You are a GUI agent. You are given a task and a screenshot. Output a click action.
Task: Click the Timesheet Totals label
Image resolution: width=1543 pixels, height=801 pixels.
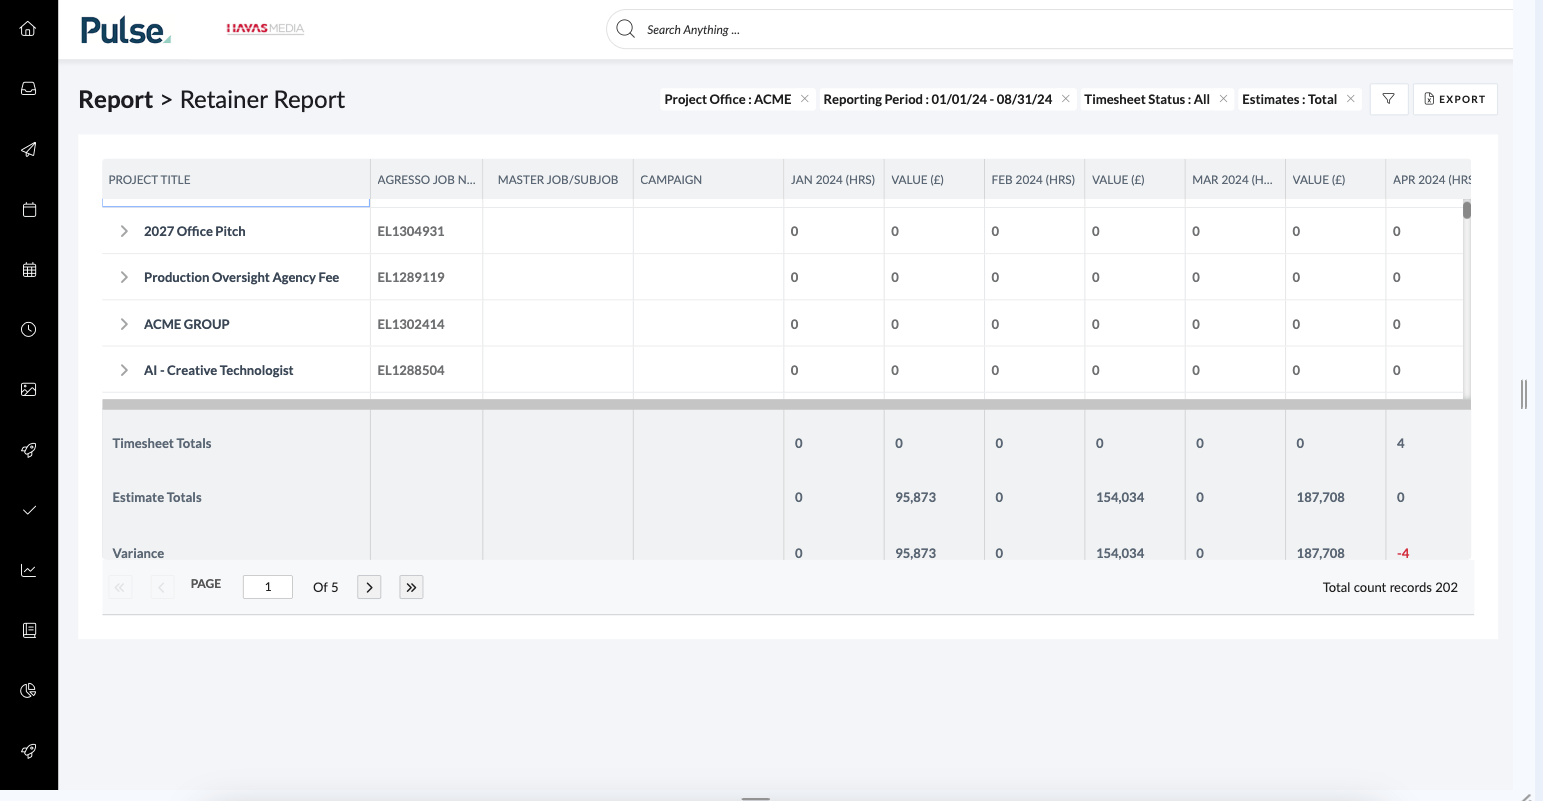(x=162, y=443)
